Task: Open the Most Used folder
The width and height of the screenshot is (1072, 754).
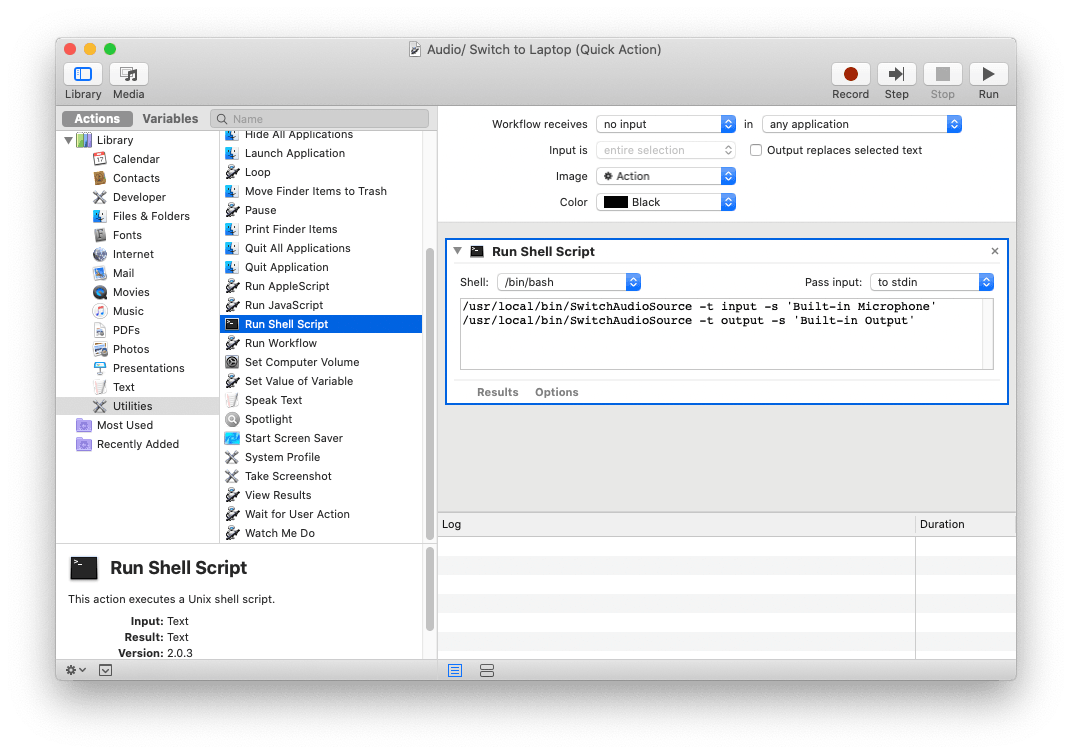Action: (x=124, y=425)
